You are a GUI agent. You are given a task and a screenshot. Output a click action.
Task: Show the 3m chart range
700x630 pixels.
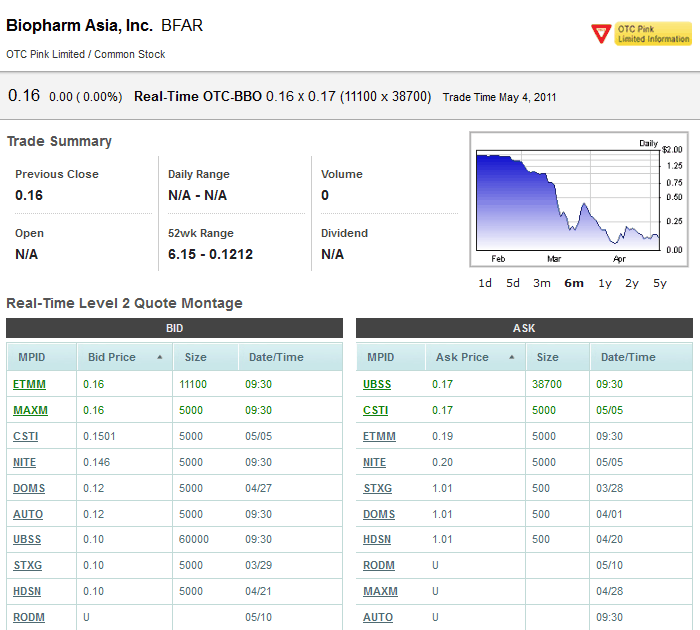click(541, 283)
